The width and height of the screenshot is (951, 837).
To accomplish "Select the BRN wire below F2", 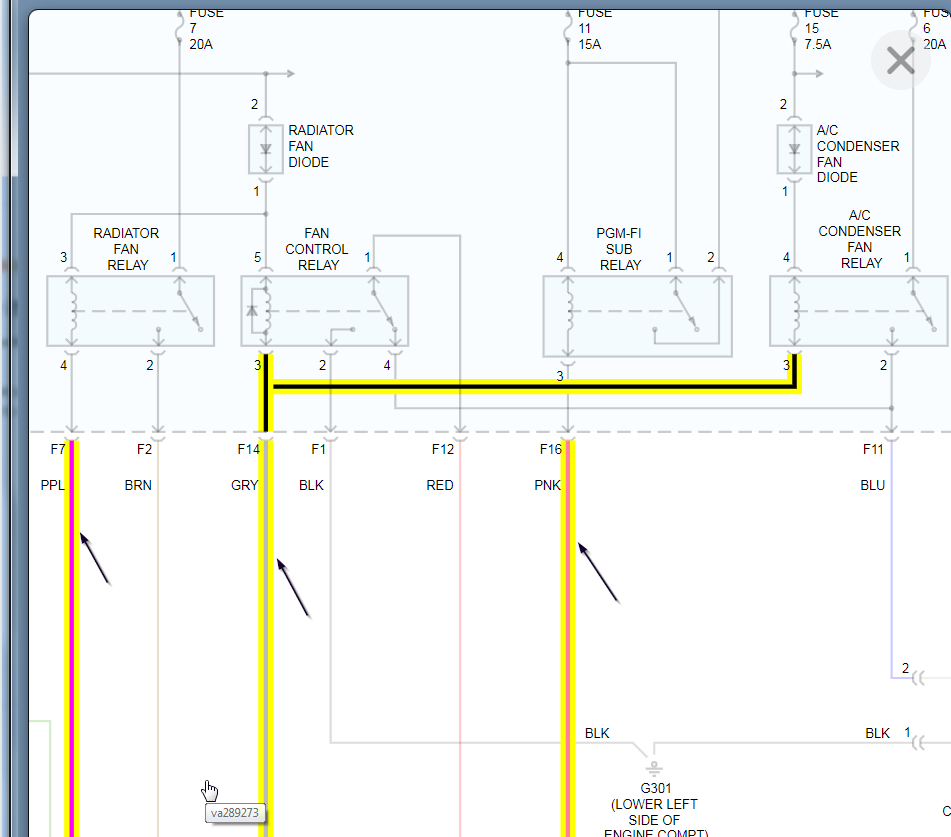I will point(158,620).
